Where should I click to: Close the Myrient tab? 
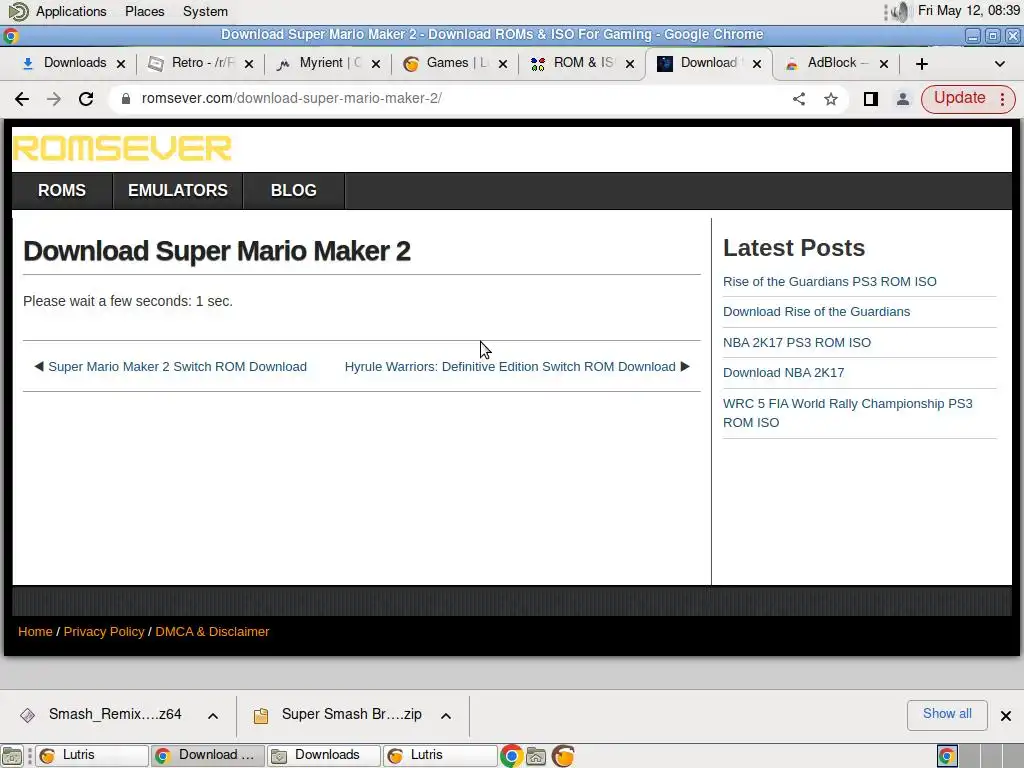point(376,63)
